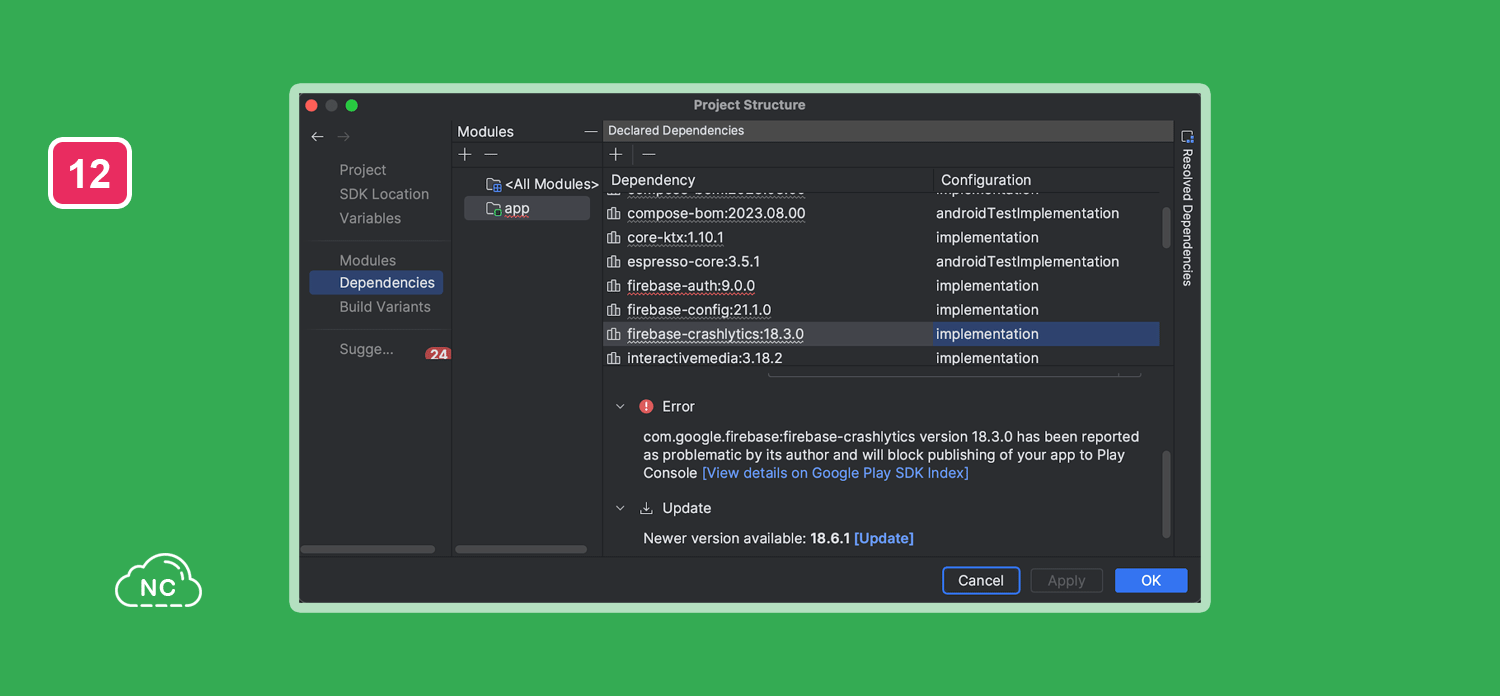Screen dimensions: 1500x696
Task: Click library icon beside espresso-core:3.5.1
Action: 614,261
